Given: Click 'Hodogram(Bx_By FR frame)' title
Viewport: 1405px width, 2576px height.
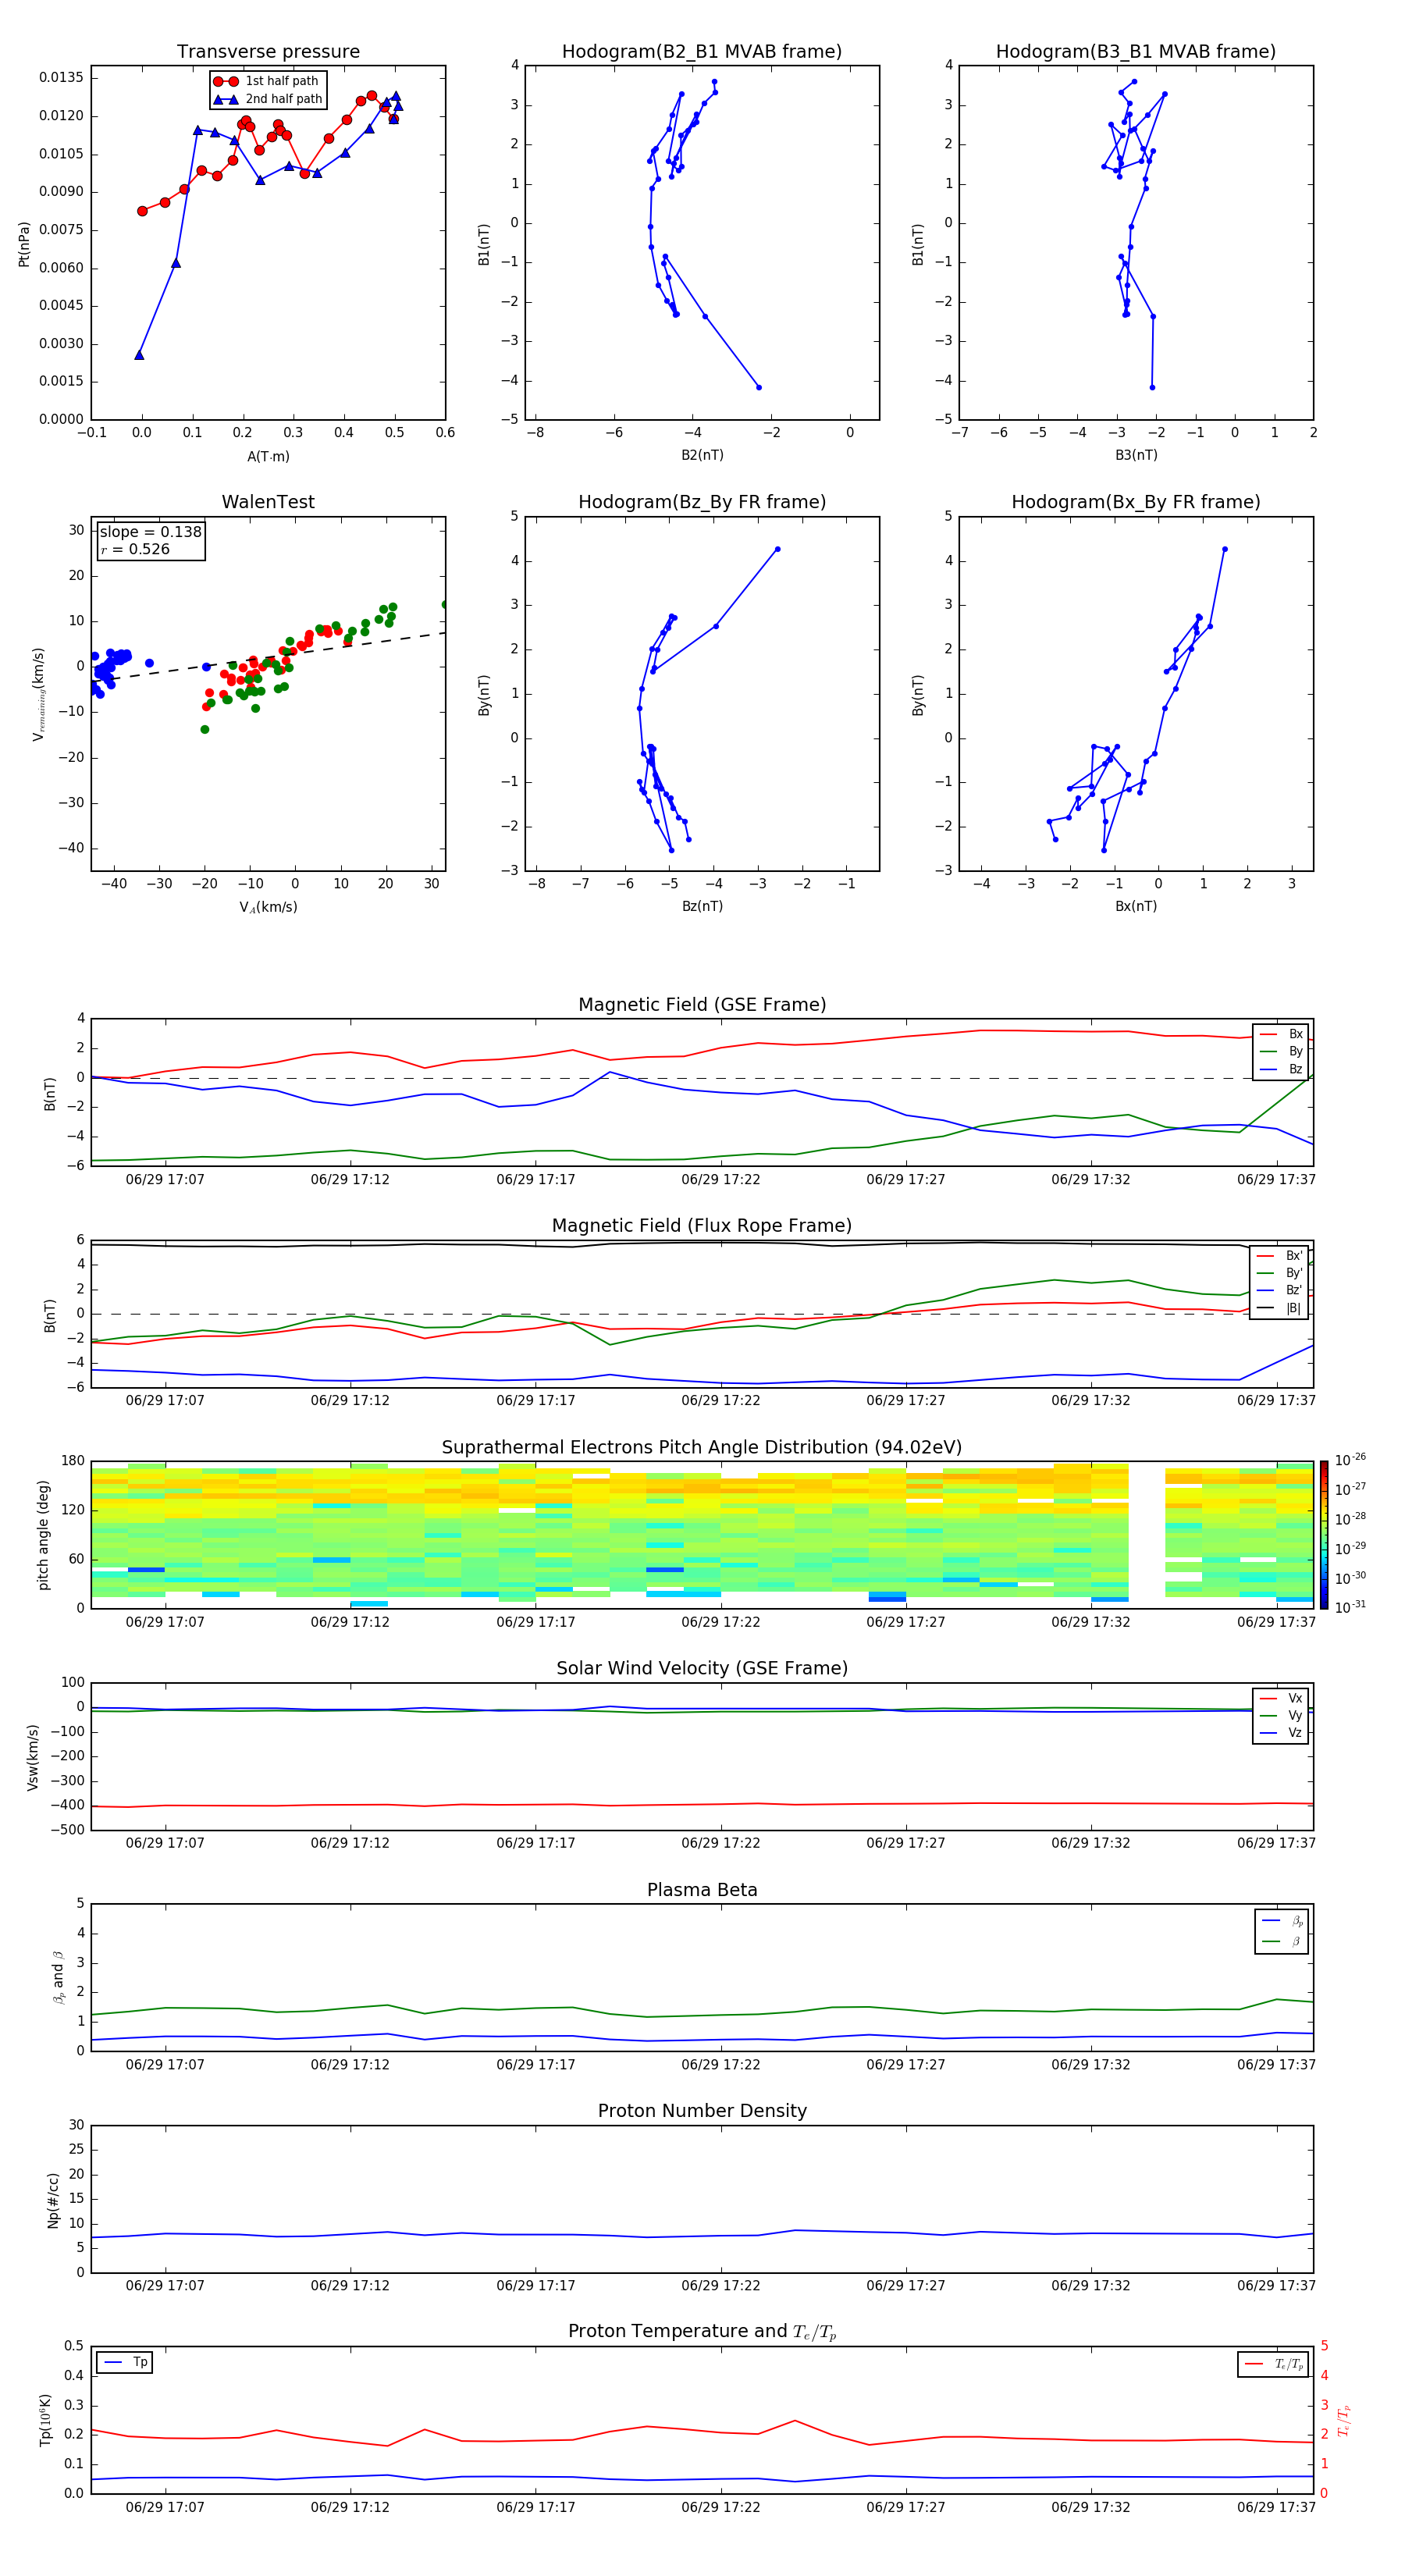Looking at the screenshot, I should pos(1136,502).
